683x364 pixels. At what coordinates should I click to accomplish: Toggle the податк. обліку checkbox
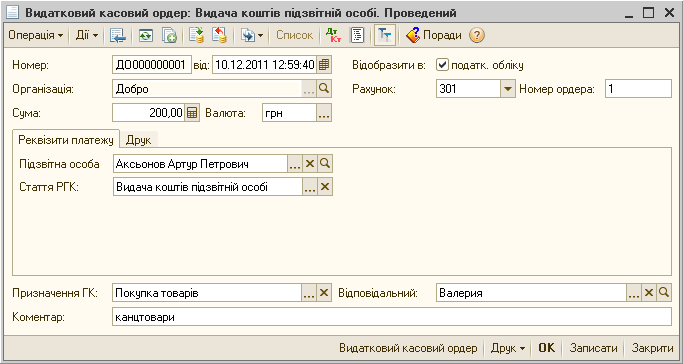click(x=443, y=65)
